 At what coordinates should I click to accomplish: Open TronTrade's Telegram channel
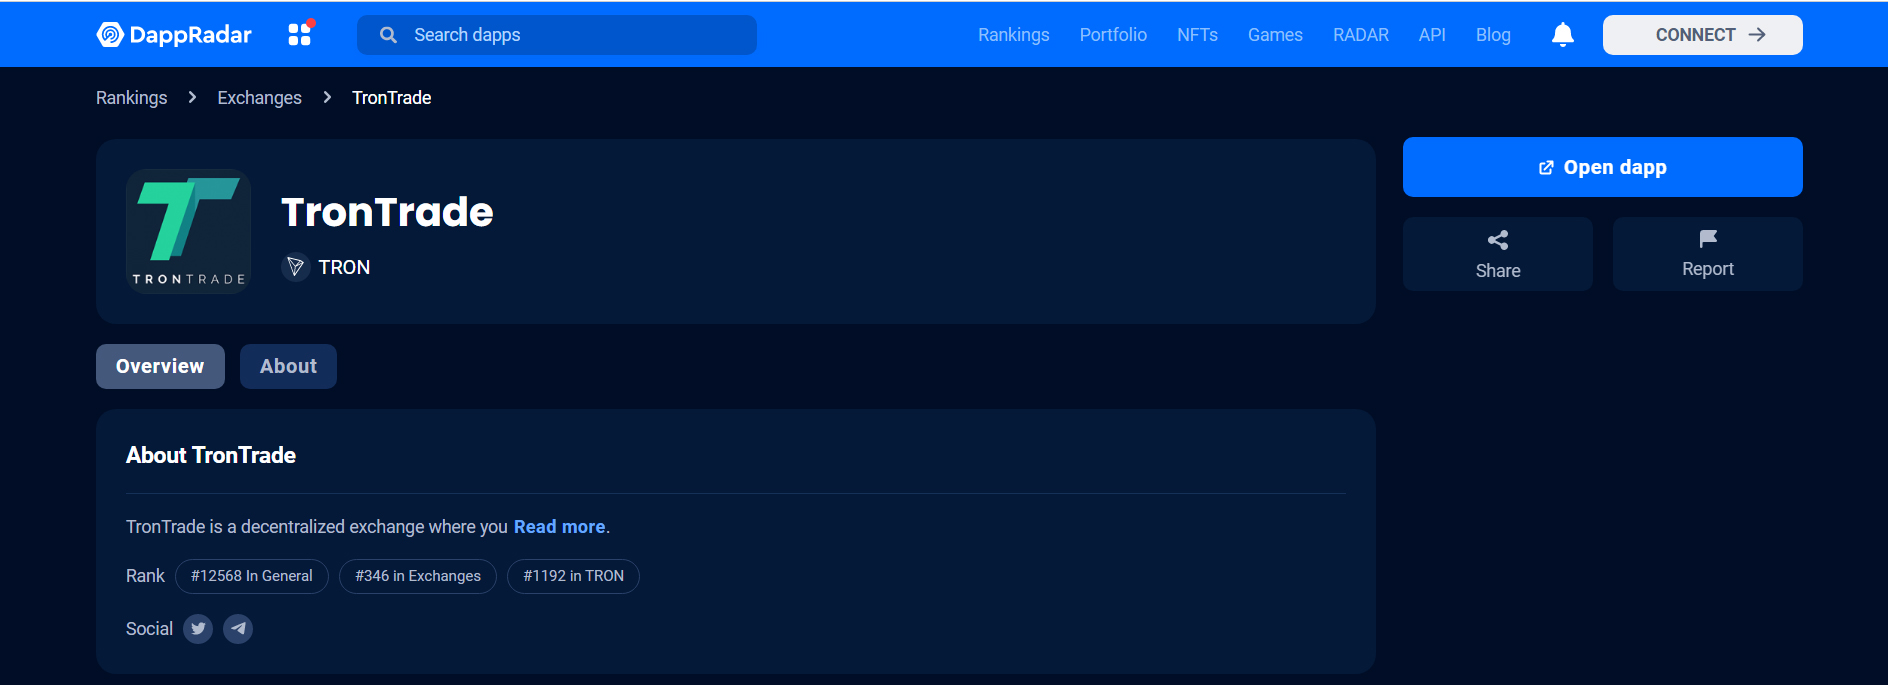238,629
